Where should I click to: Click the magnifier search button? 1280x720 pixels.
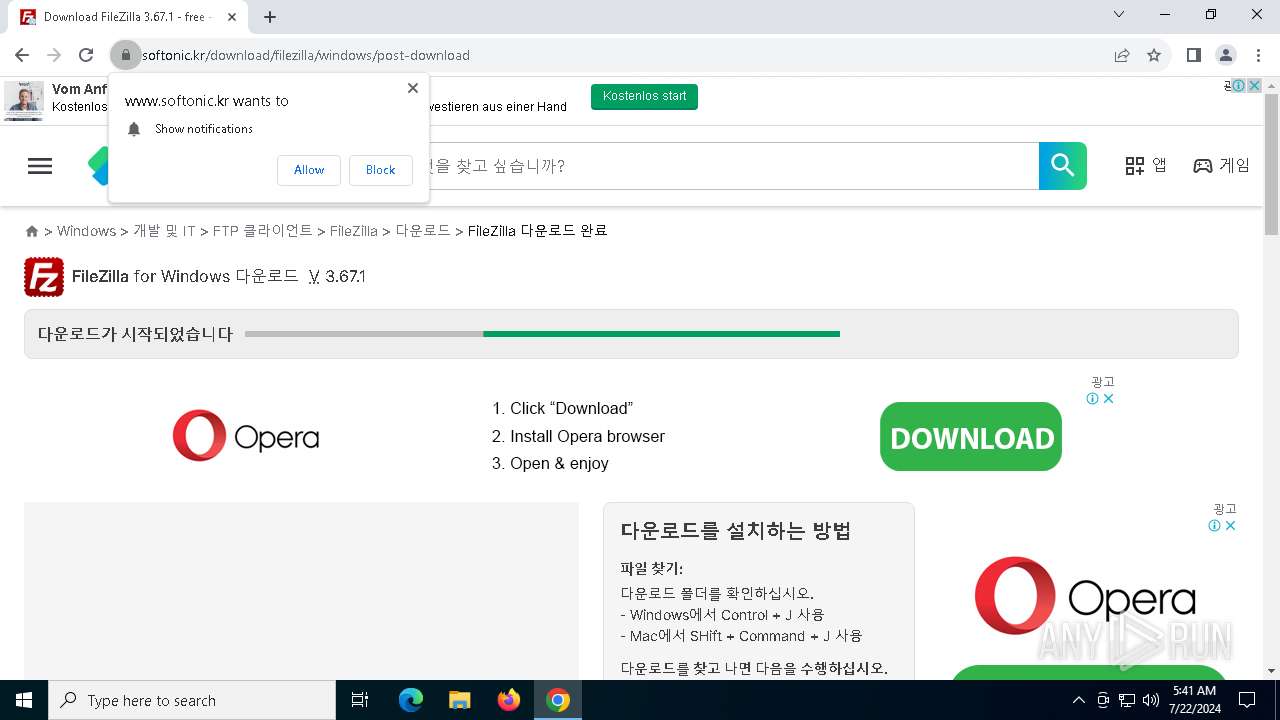click(x=1063, y=166)
